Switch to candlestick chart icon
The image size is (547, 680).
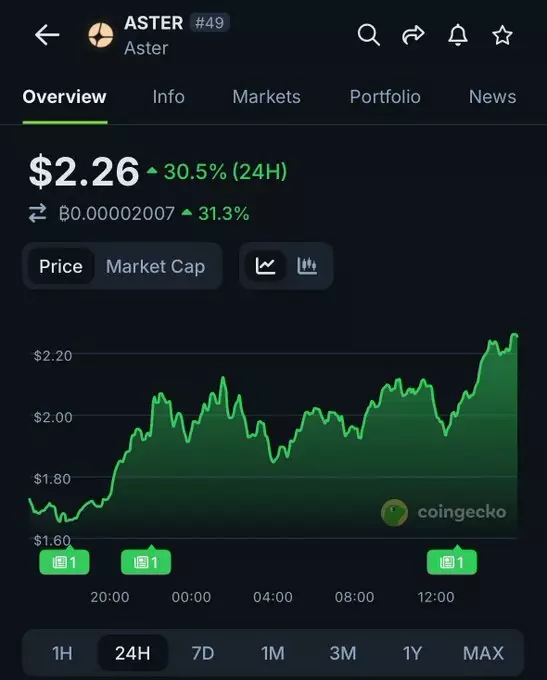(307, 266)
